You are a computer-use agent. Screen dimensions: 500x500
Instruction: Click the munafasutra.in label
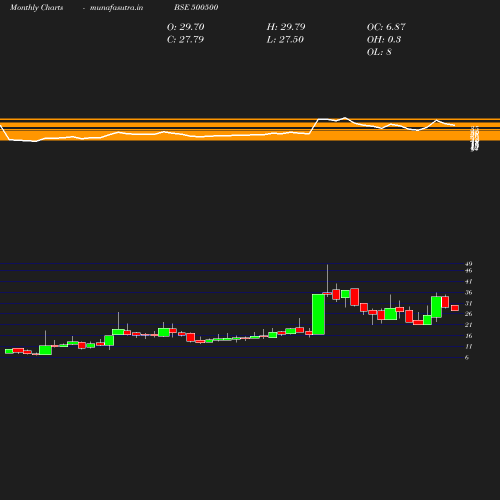[x=116, y=7]
